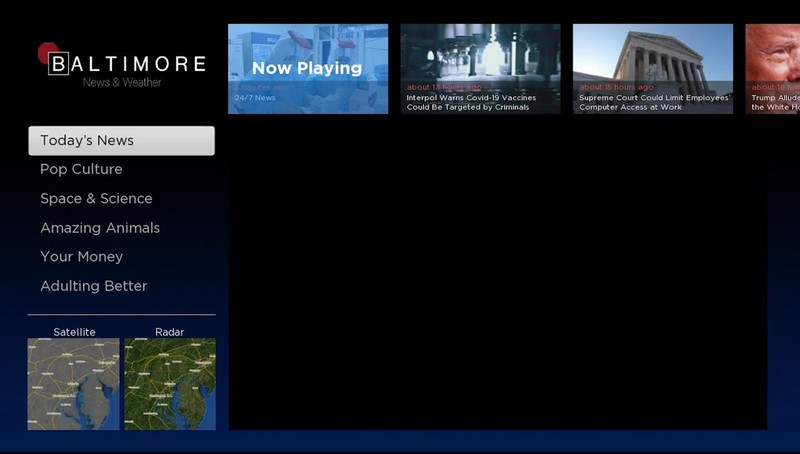The height and width of the screenshot is (454, 800).
Task: Select the Today's News category
Action: pyautogui.click(x=121, y=141)
